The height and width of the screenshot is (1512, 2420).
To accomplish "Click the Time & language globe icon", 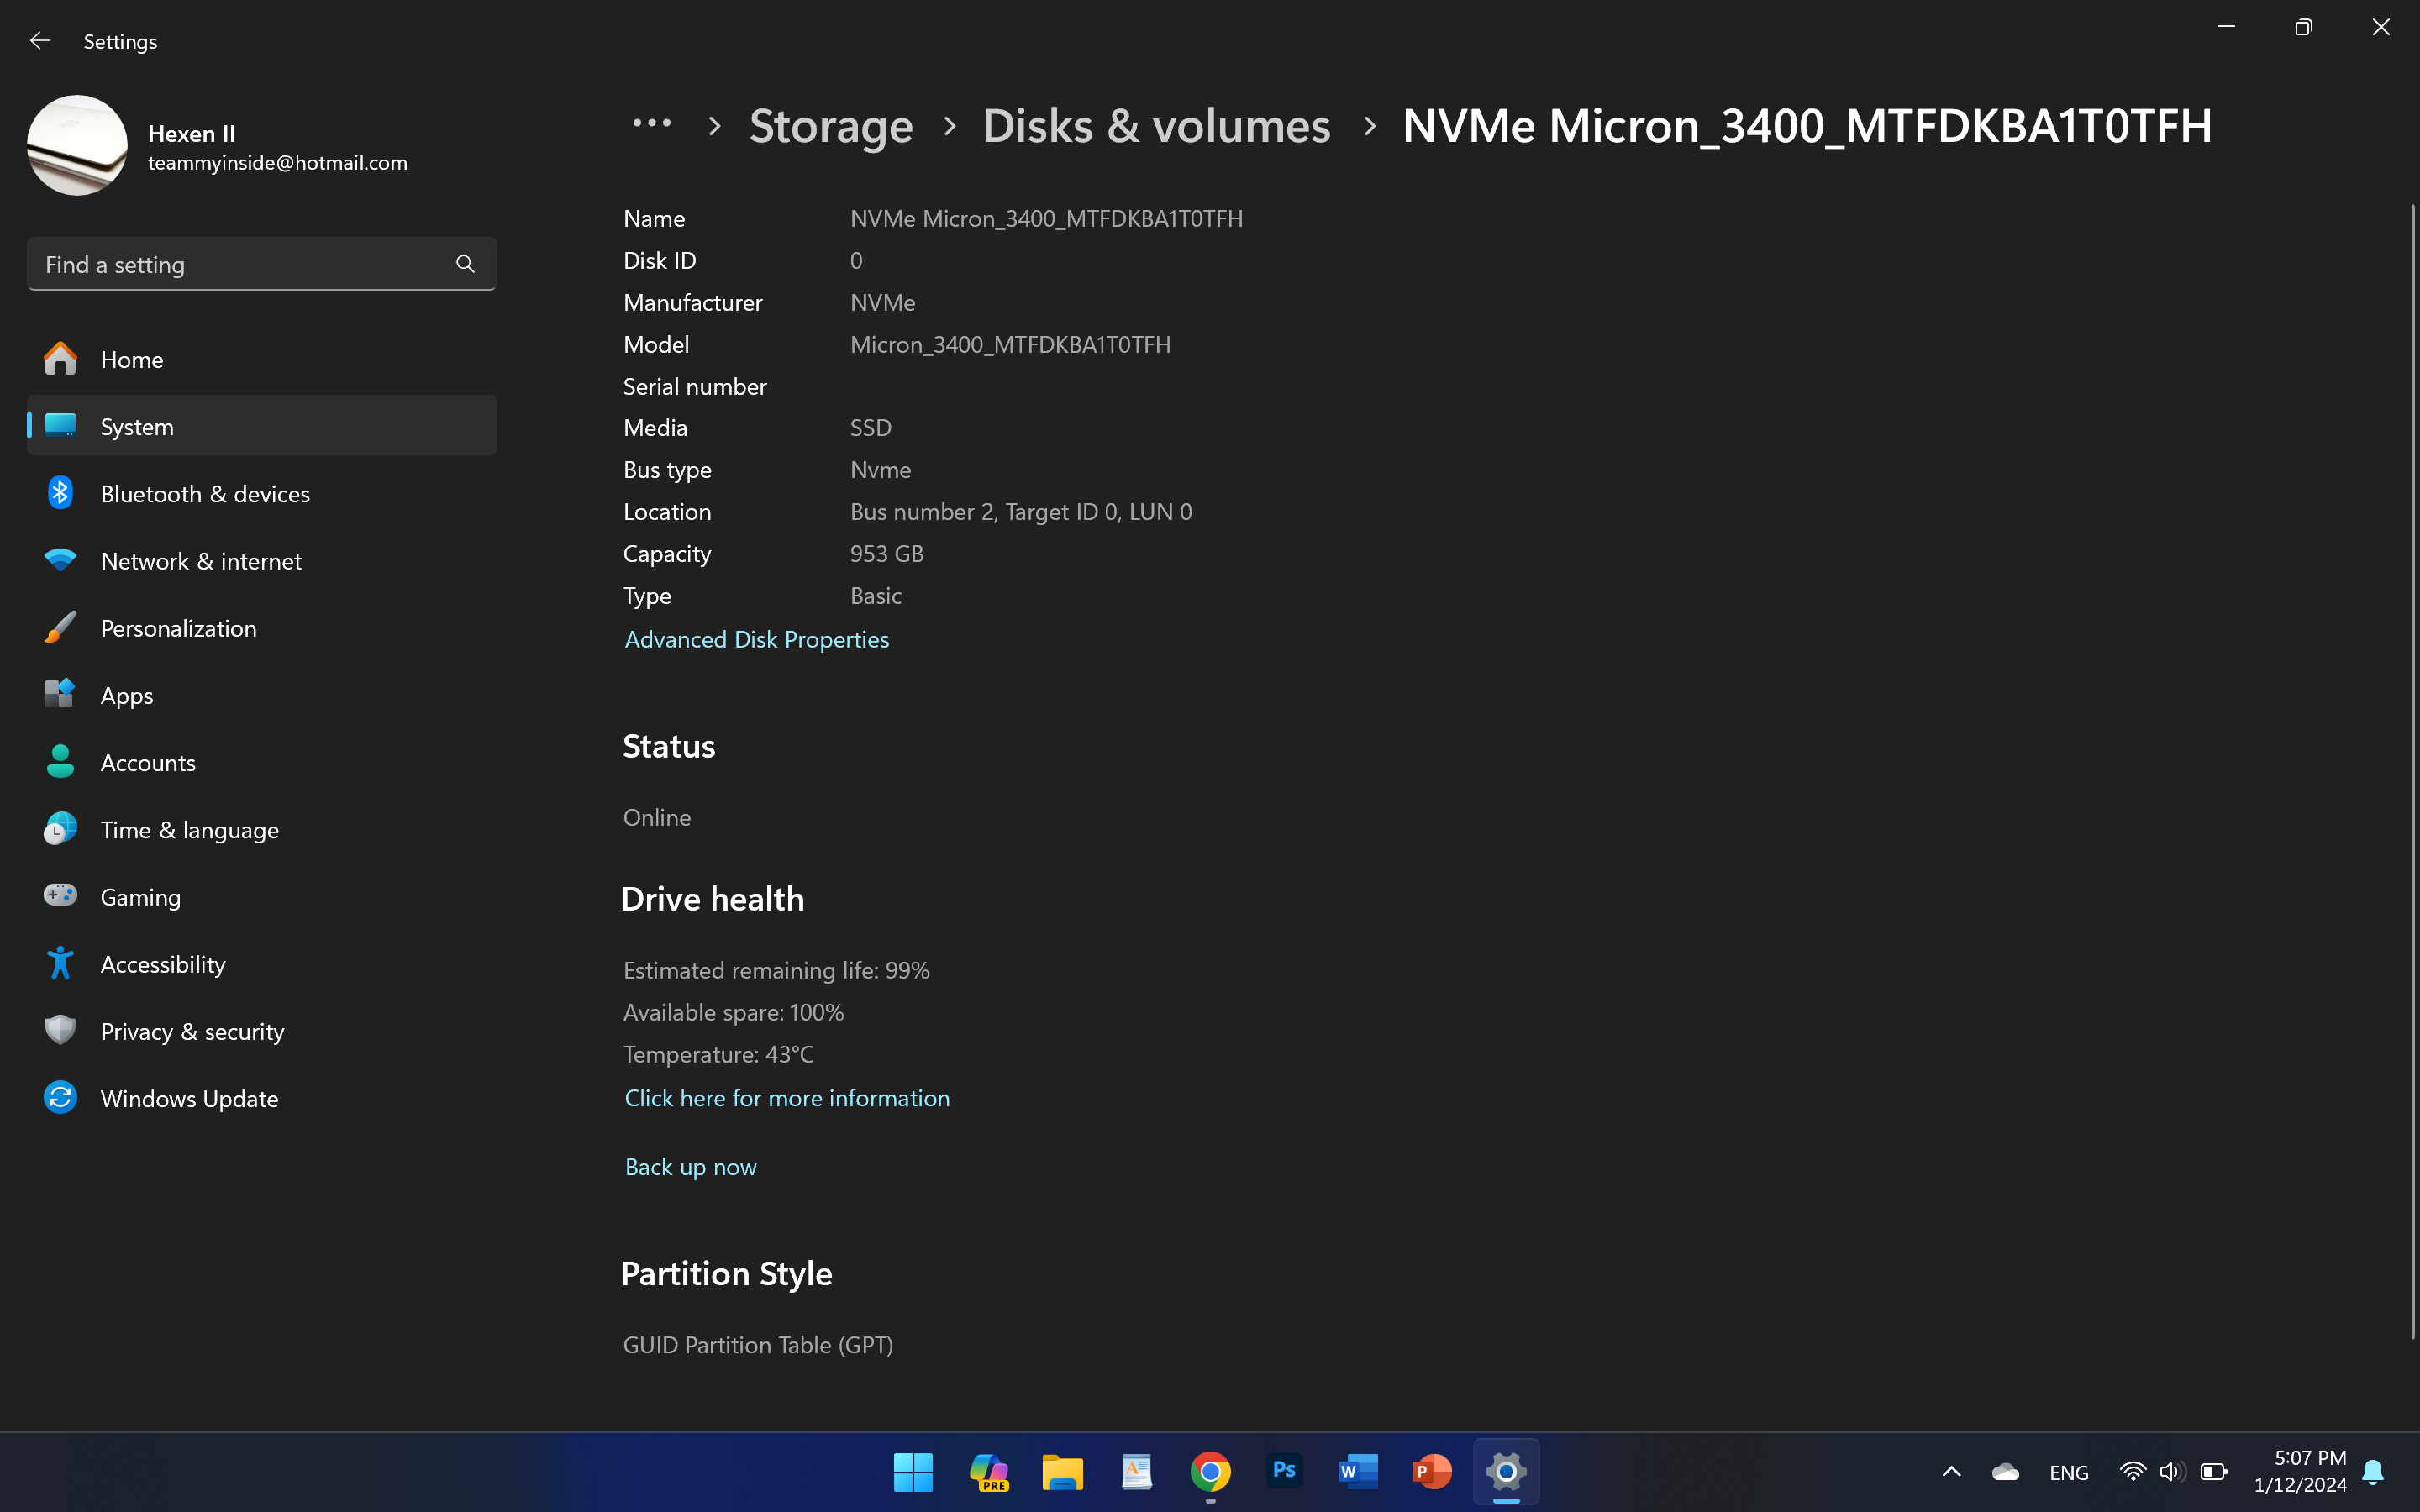I will [60, 829].
